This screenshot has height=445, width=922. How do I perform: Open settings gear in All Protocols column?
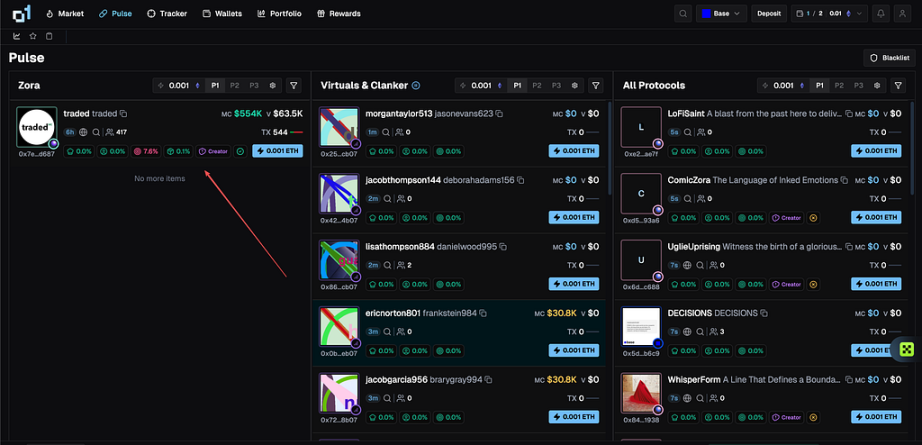[x=877, y=86]
